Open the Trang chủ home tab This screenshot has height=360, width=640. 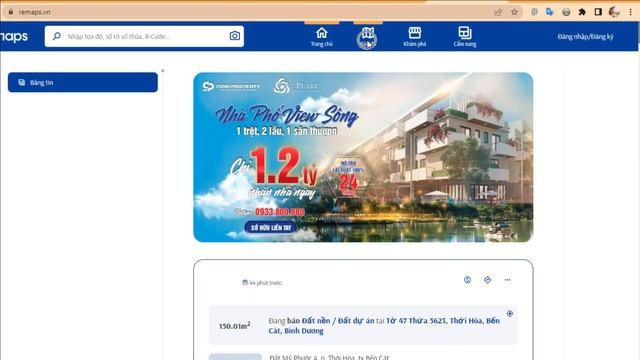click(x=322, y=37)
